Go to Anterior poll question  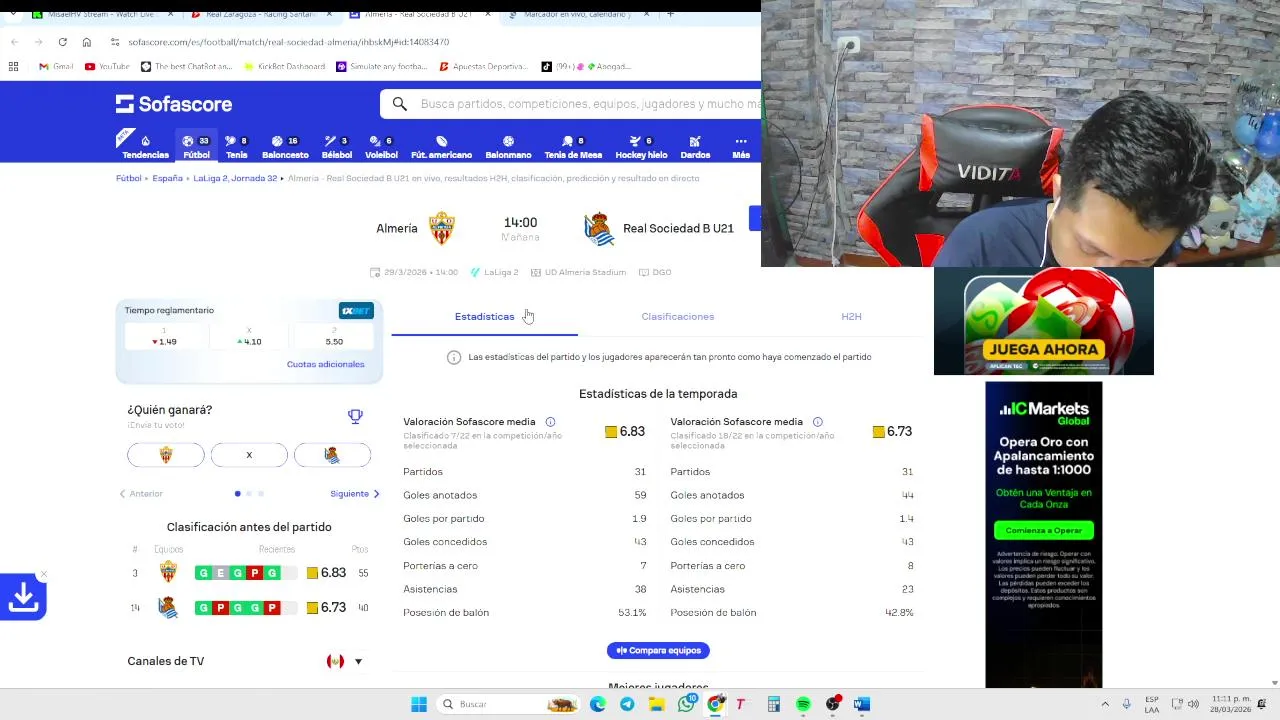(141, 494)
